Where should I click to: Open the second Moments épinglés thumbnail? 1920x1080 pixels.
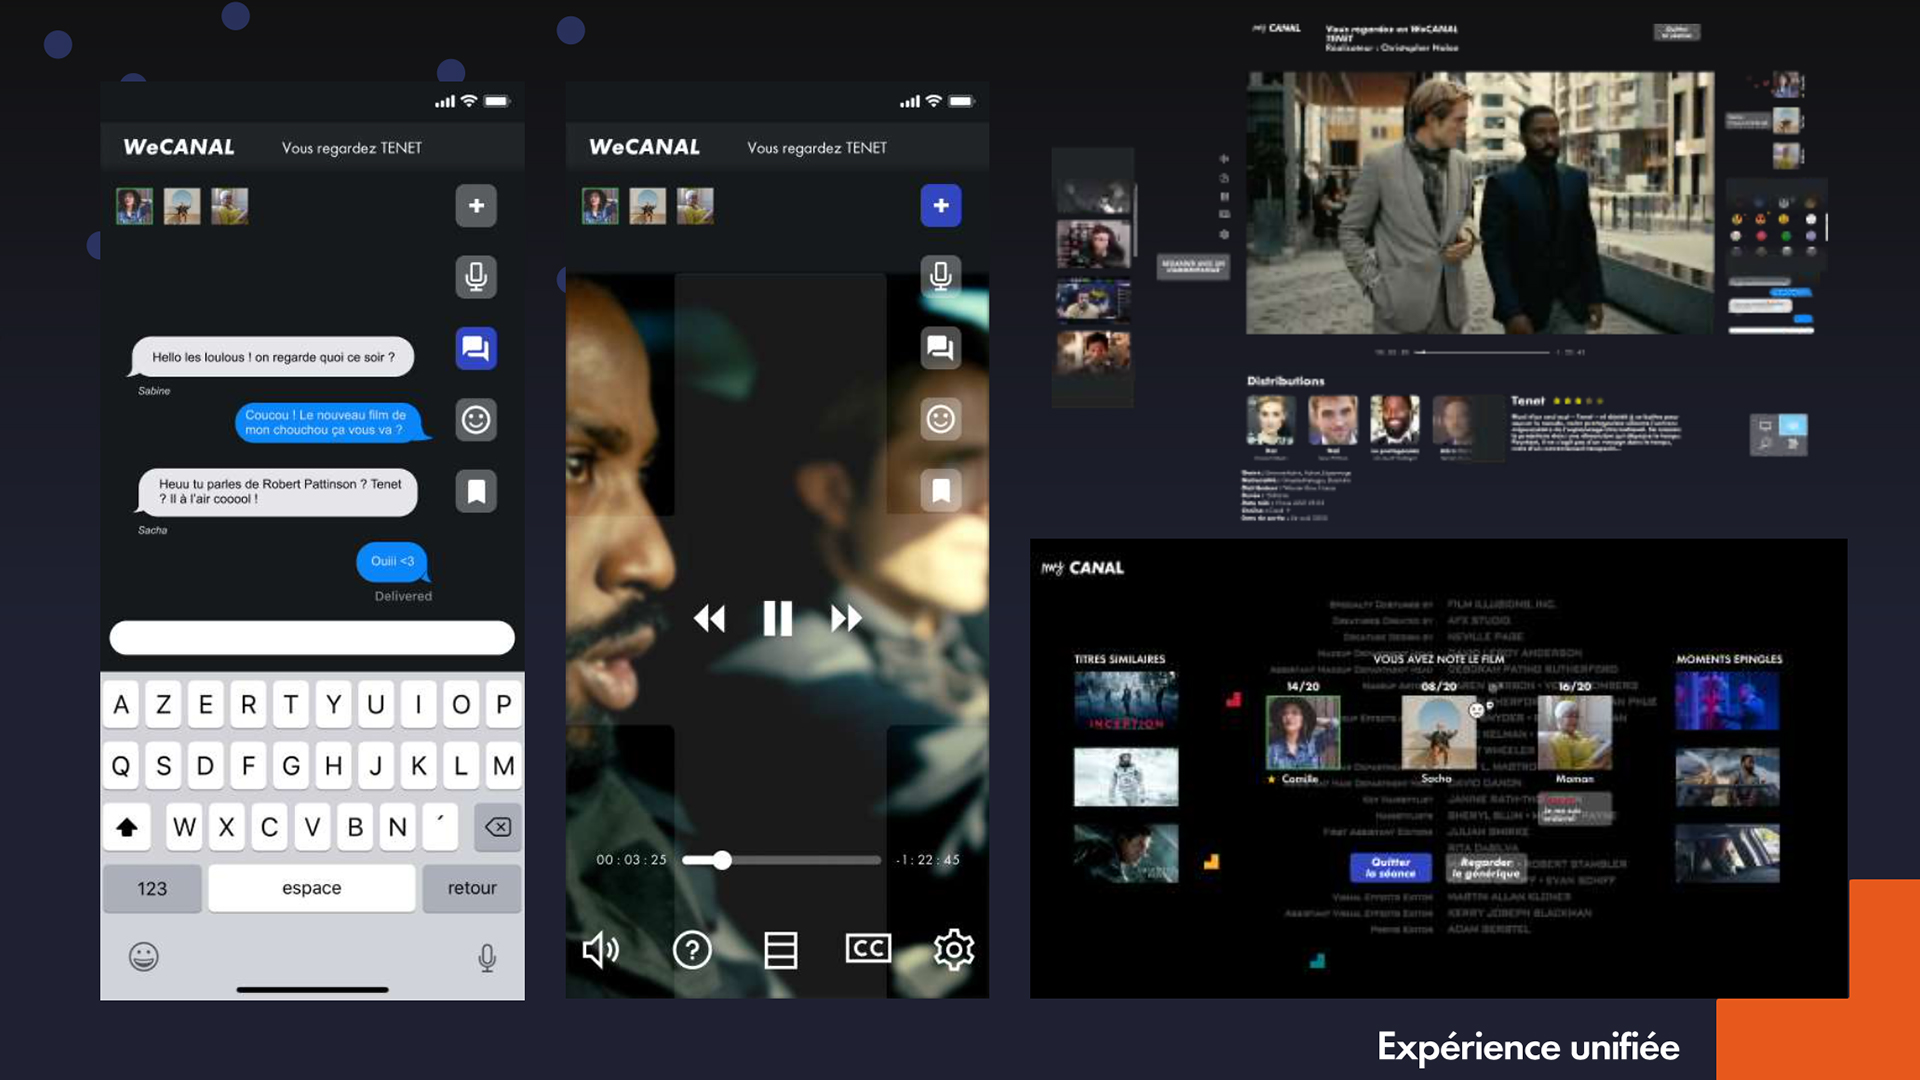click(x=1727, y=777)
